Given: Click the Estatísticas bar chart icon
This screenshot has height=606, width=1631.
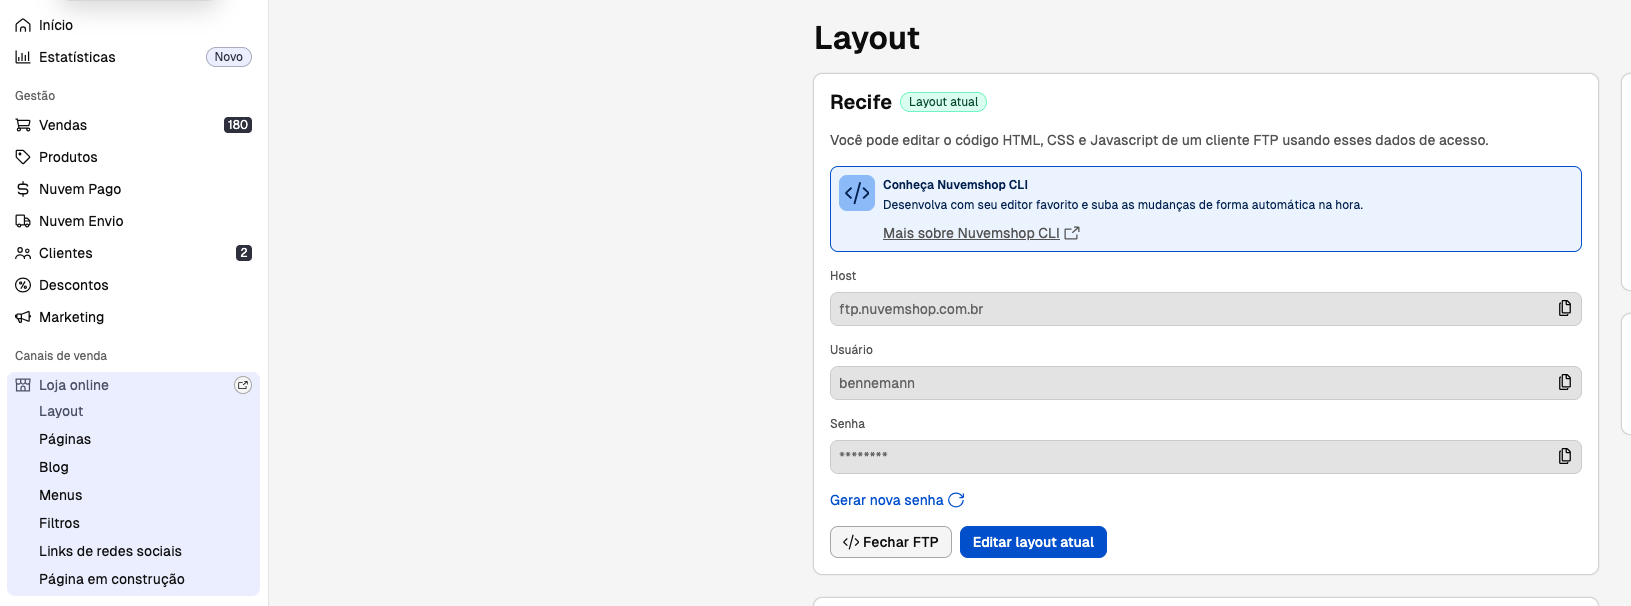Looking at the screenshot, I should (x=23, y=57).
